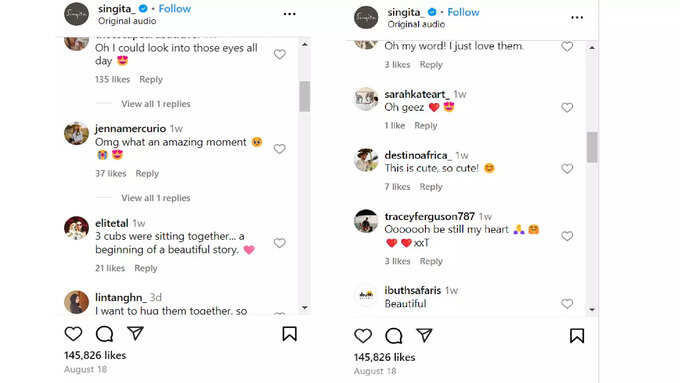Open more options menu in right panel header

click(x=577, y=17)
